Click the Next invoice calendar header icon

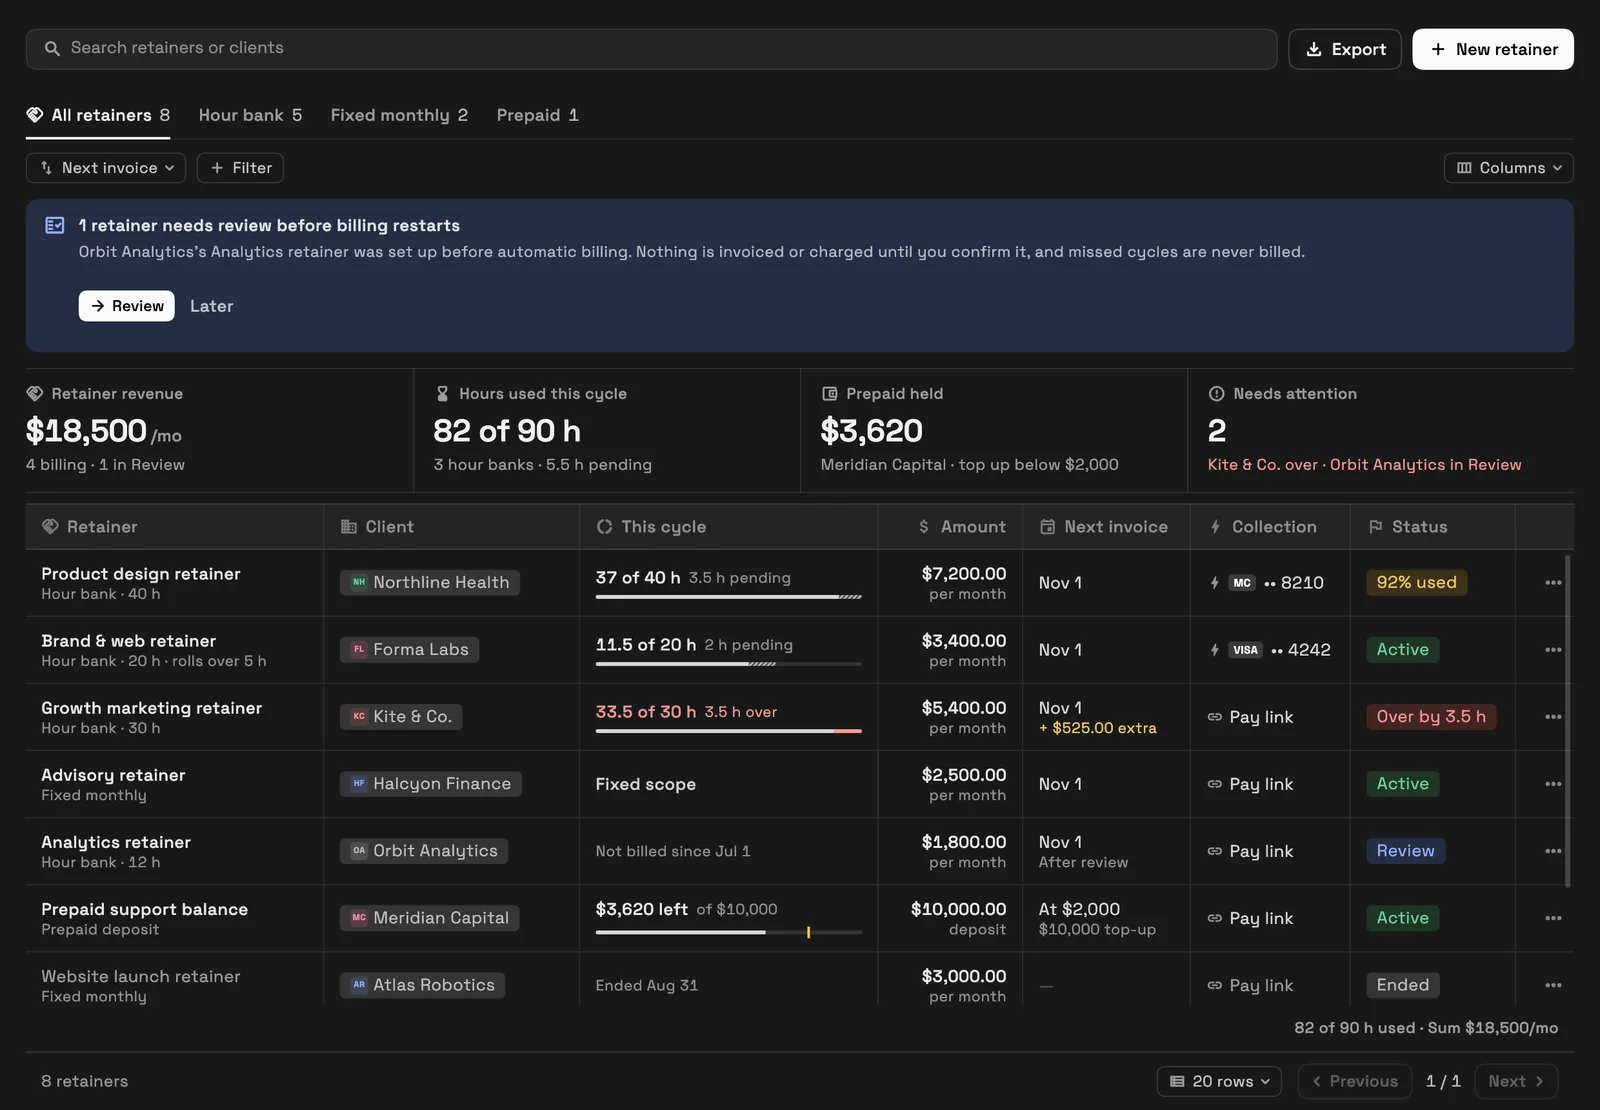[1047, 527]
